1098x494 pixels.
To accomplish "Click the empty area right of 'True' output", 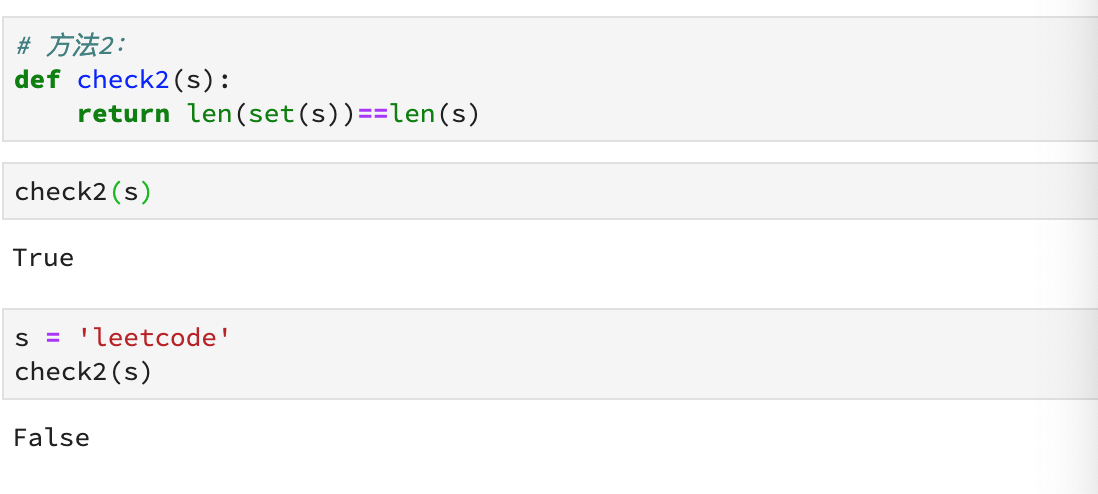I will (x=500, y=258).
